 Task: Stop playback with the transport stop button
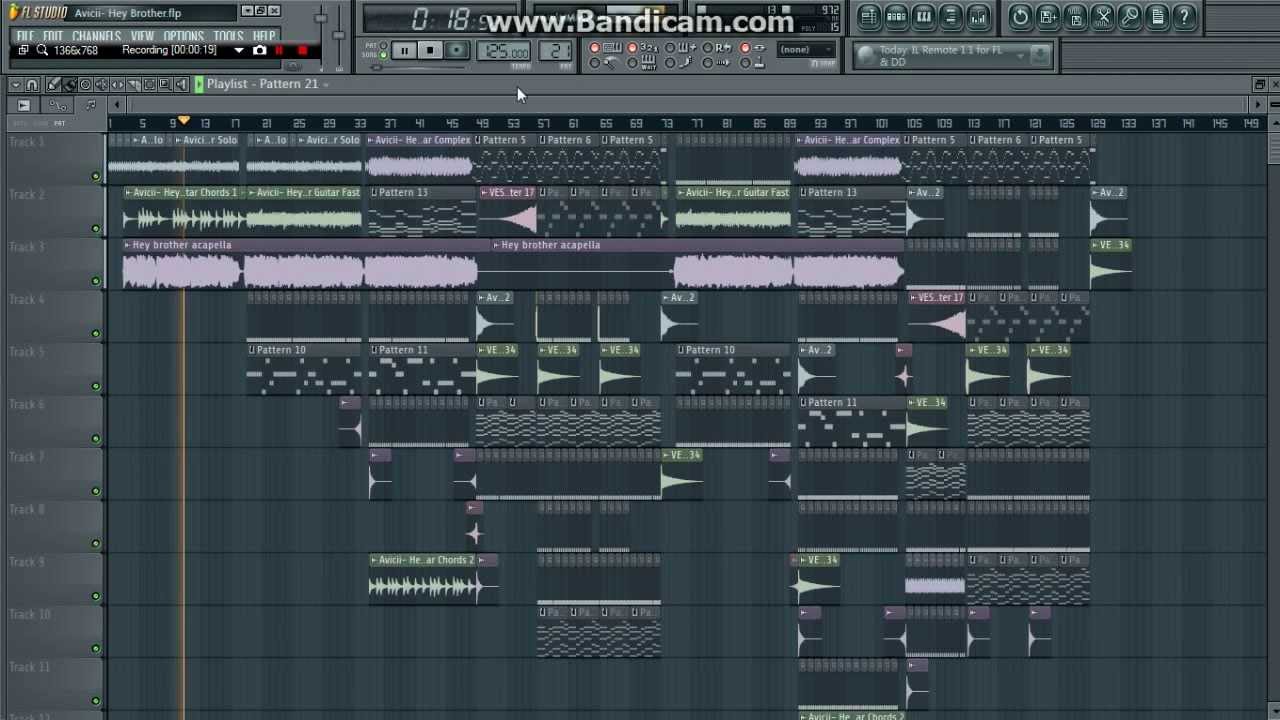[430, 50]
